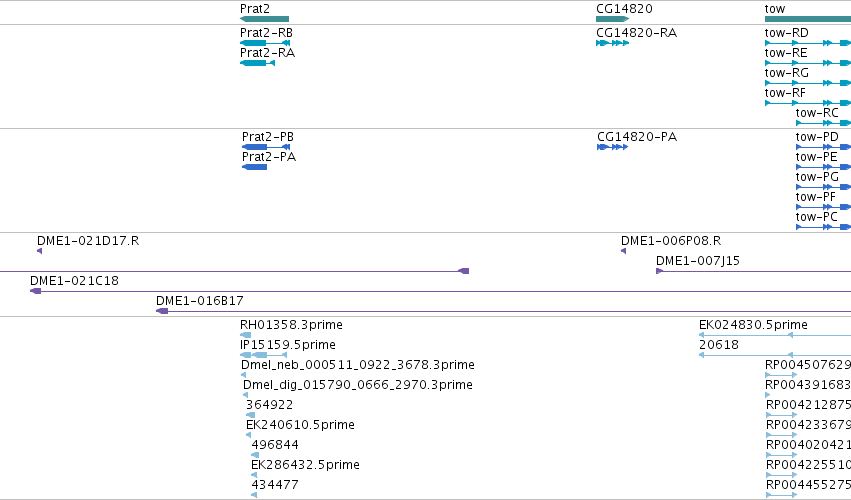The height and width of the screenshot is (500, 851).
Task: Select the Prat2-PB protein feature
Action: 266,147
